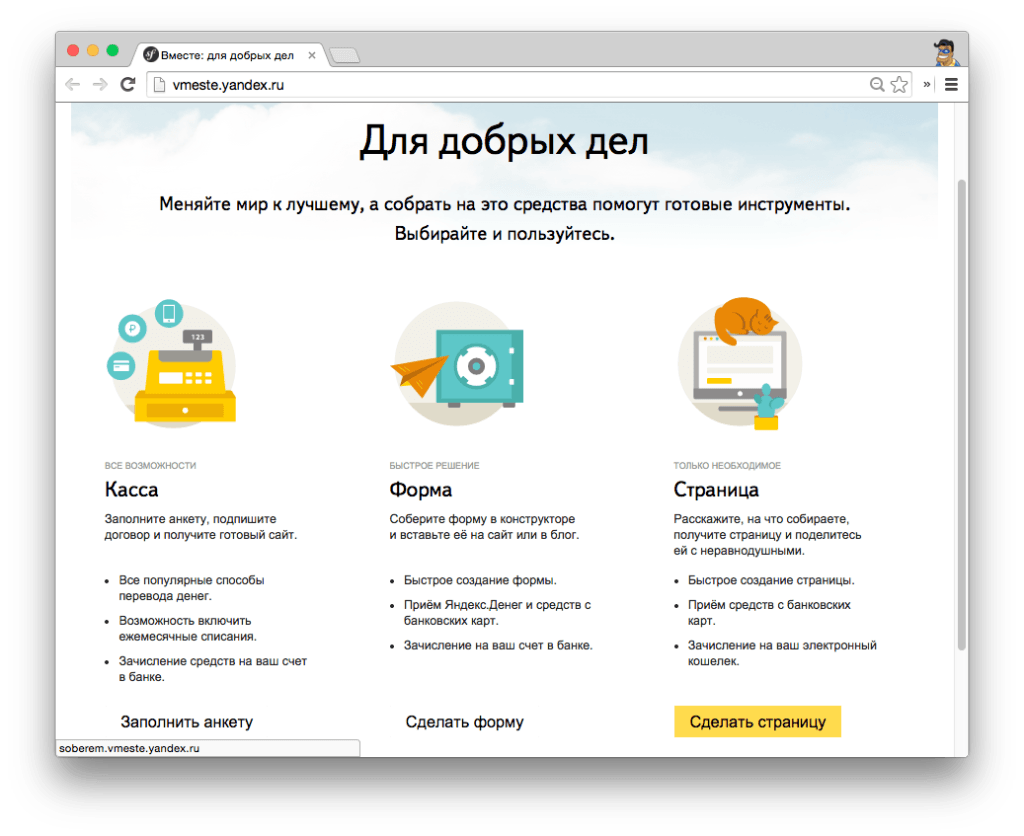Screen dimensions: 1024x836
Task: Click the browser forward arrow
Action: click(x=99, y=85)
